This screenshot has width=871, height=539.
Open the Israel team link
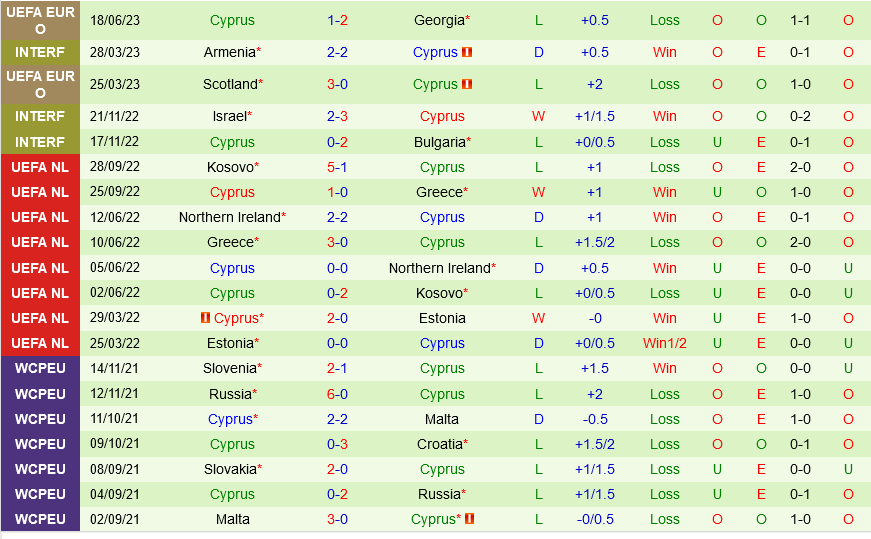click(x=229, y=116)
